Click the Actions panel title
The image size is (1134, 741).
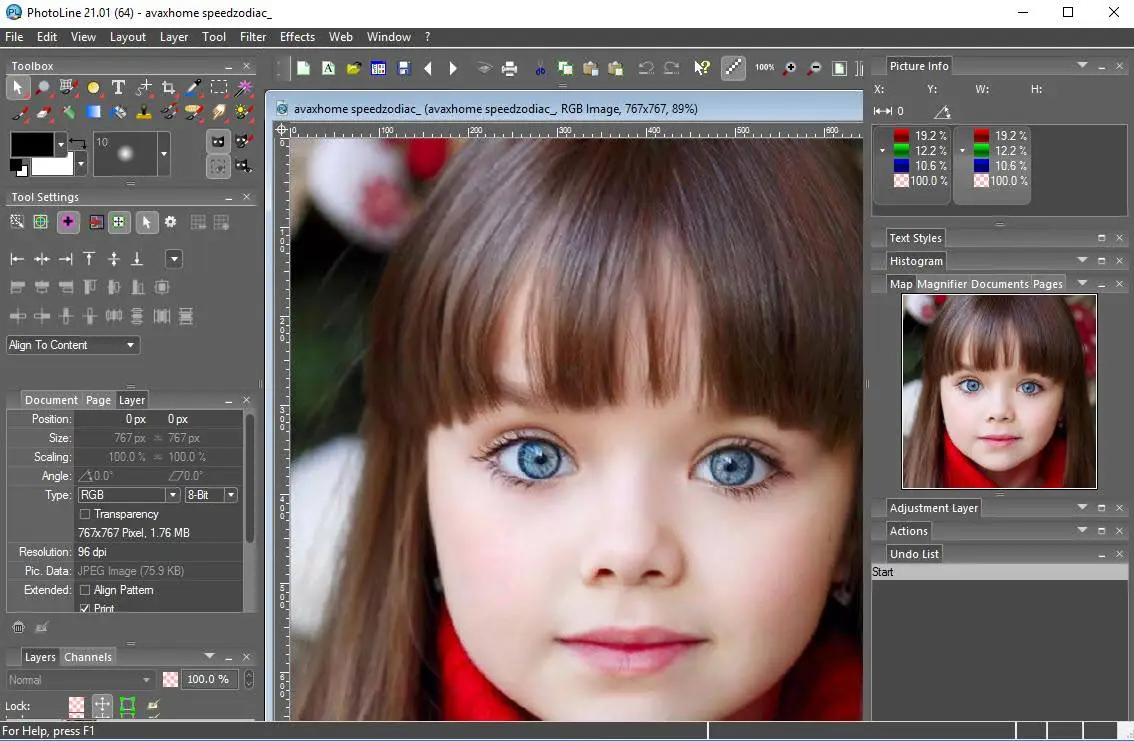908,531
